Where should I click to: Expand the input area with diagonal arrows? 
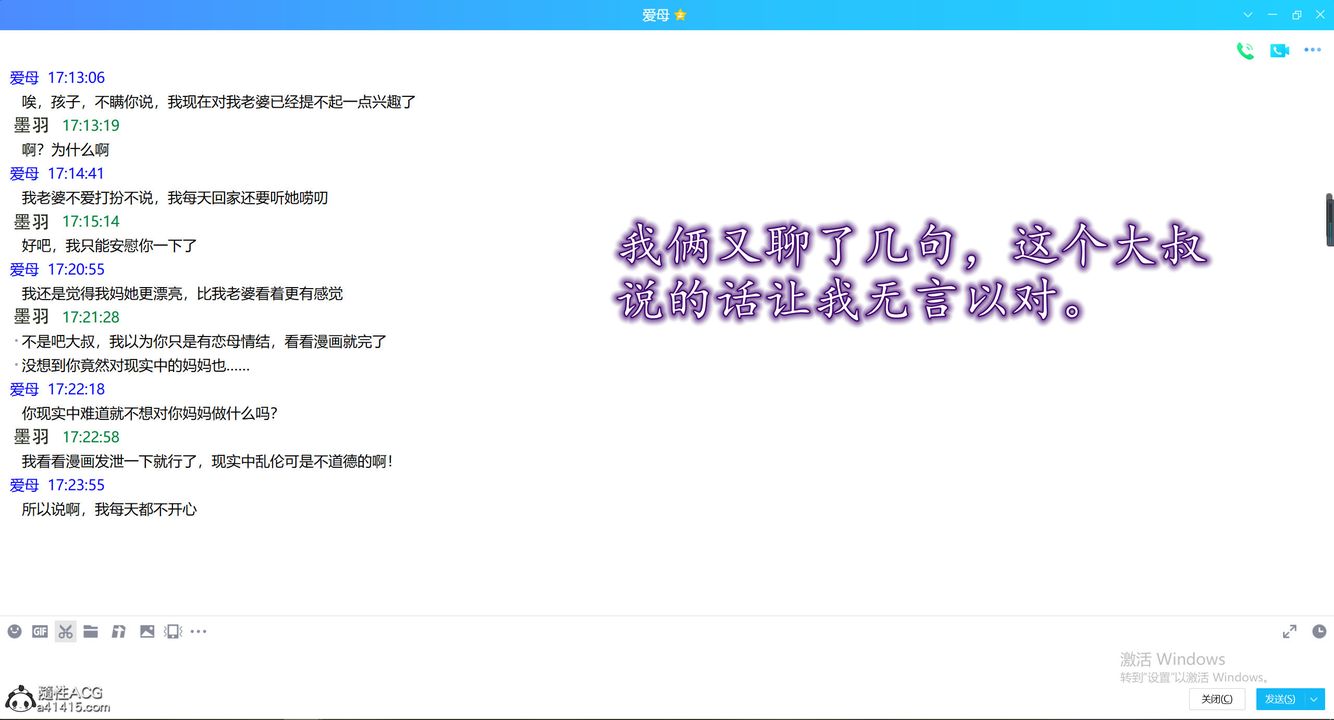click(x=1289, y=631)
